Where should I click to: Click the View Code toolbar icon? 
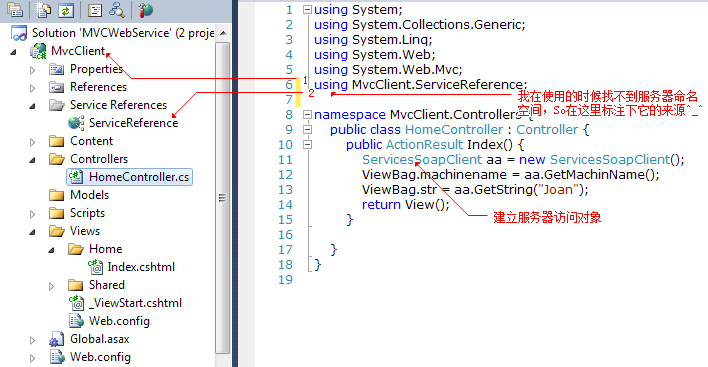tap(95, 10)
